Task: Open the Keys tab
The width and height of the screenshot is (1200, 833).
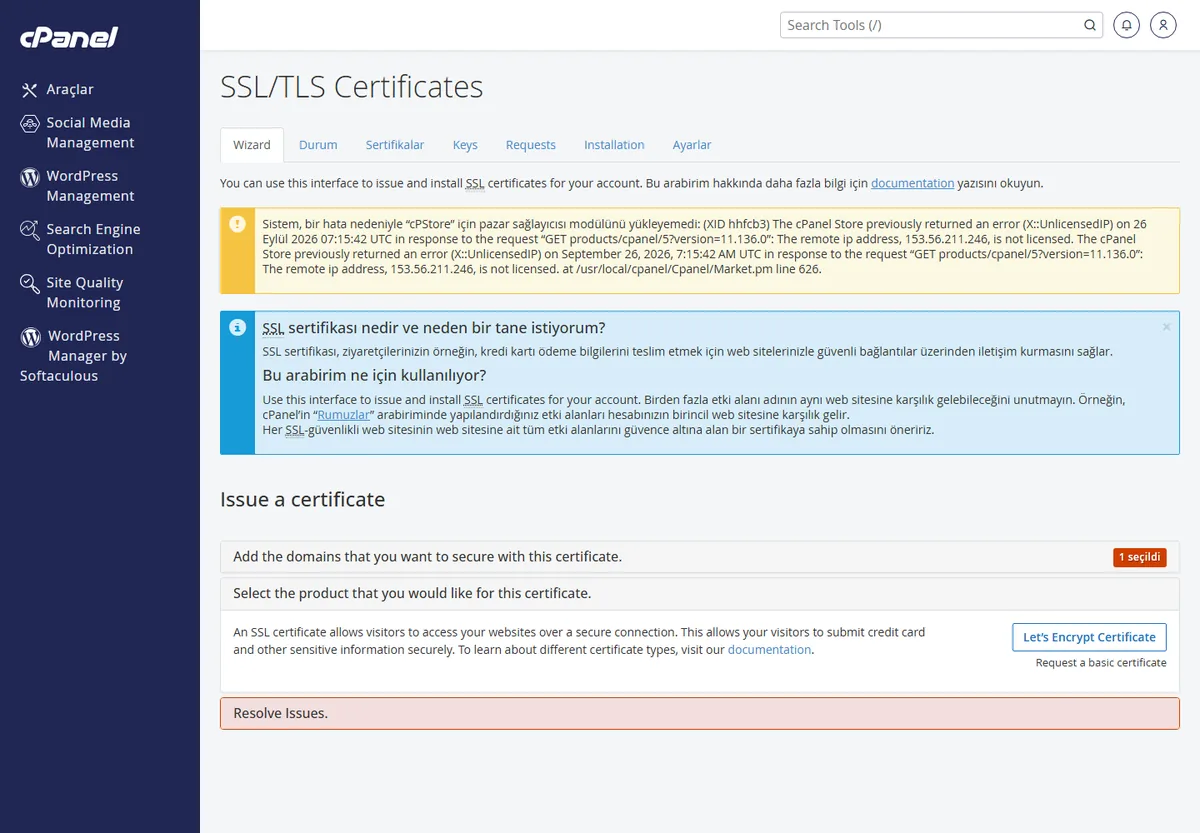Action: [x=465, y=145]
